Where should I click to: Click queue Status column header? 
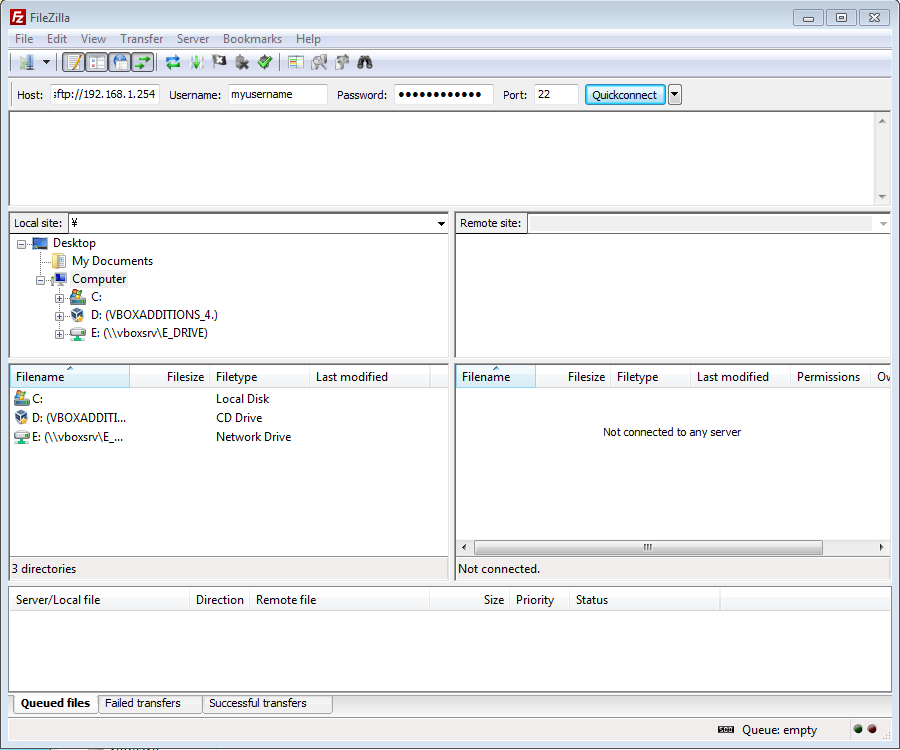point(645,600)
